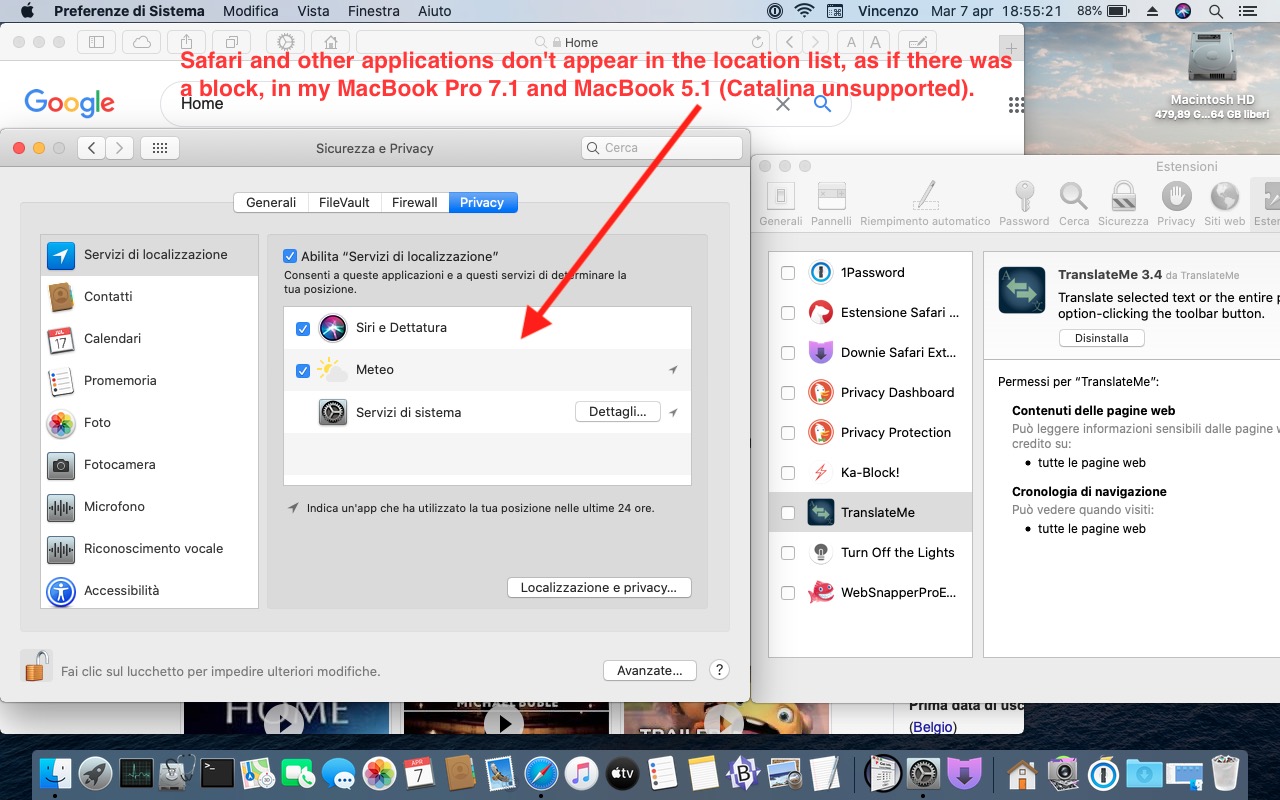Click the Safari share button

coord(186,42)
